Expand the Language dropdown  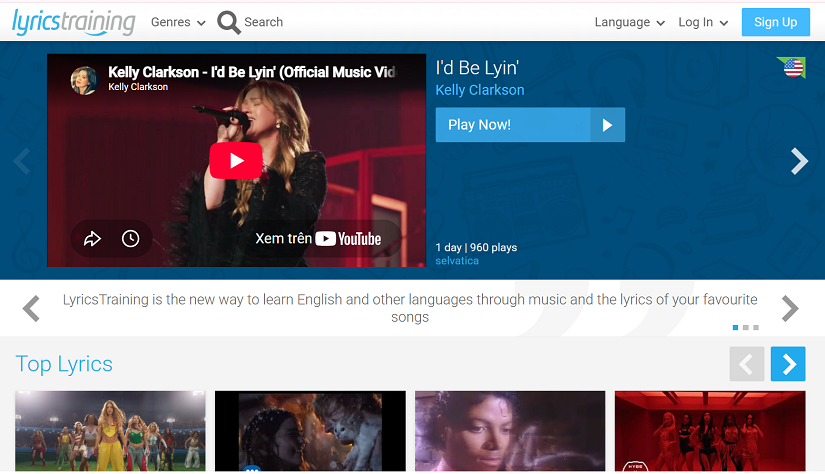click(x=630, y=22)
